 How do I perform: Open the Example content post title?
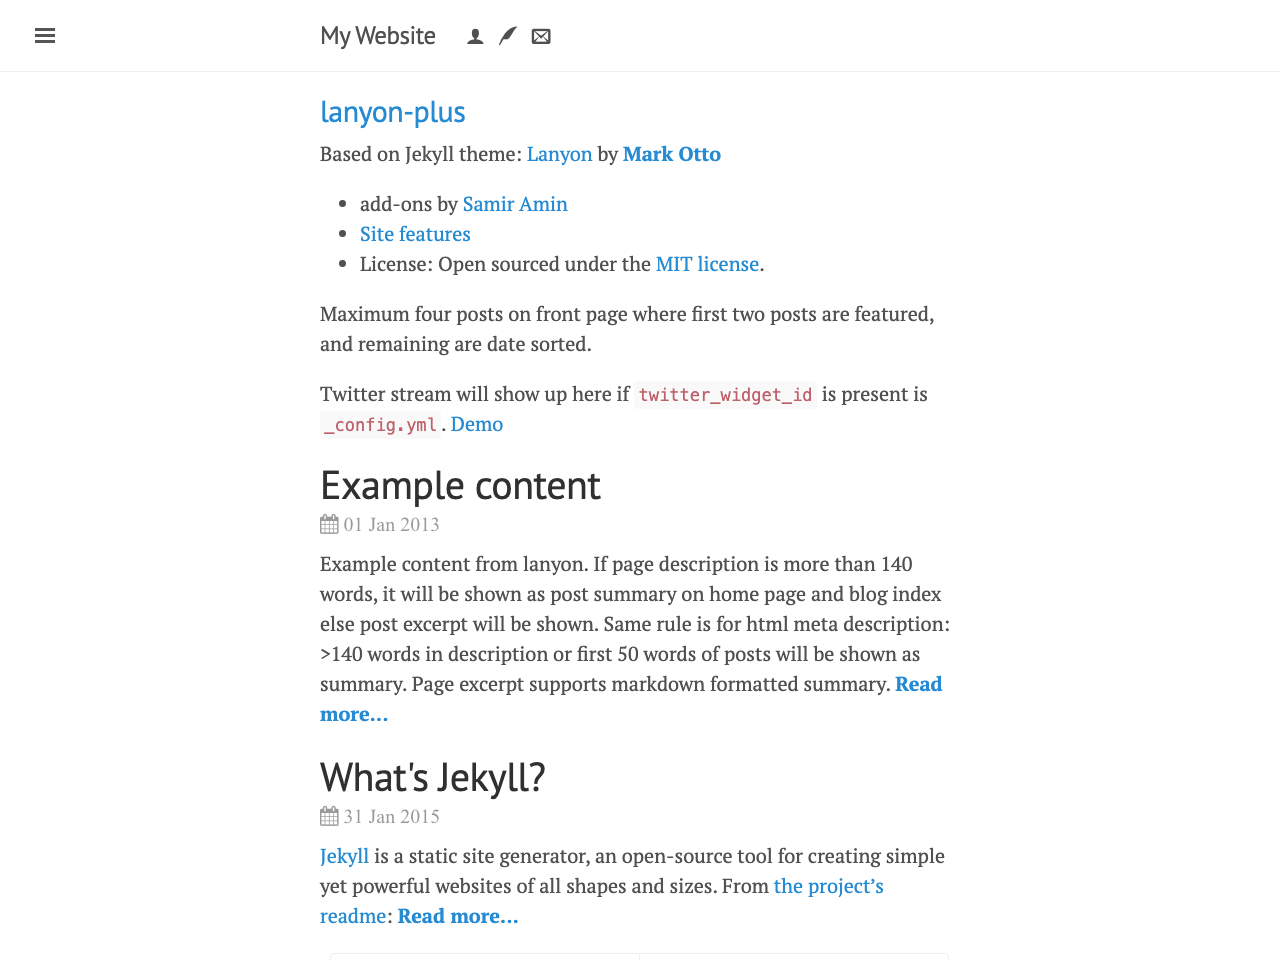460,486
